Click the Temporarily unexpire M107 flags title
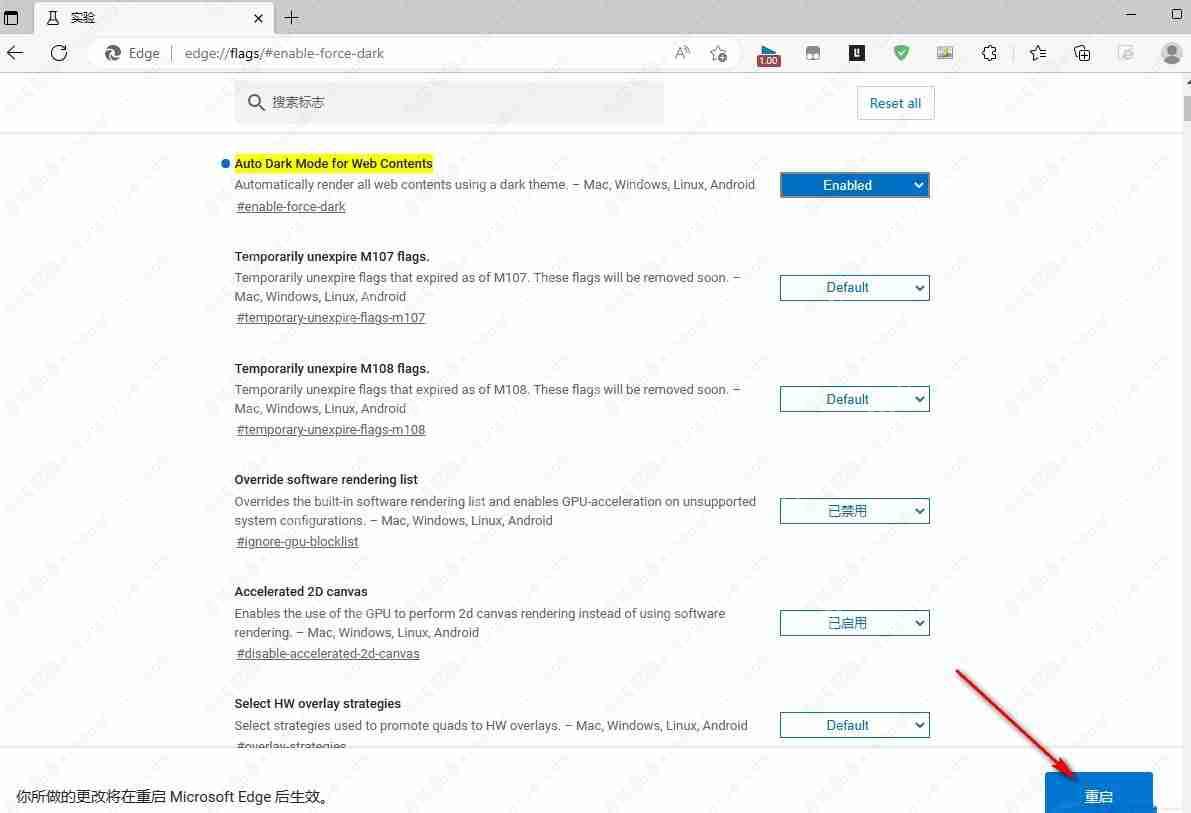 (332, 256)
